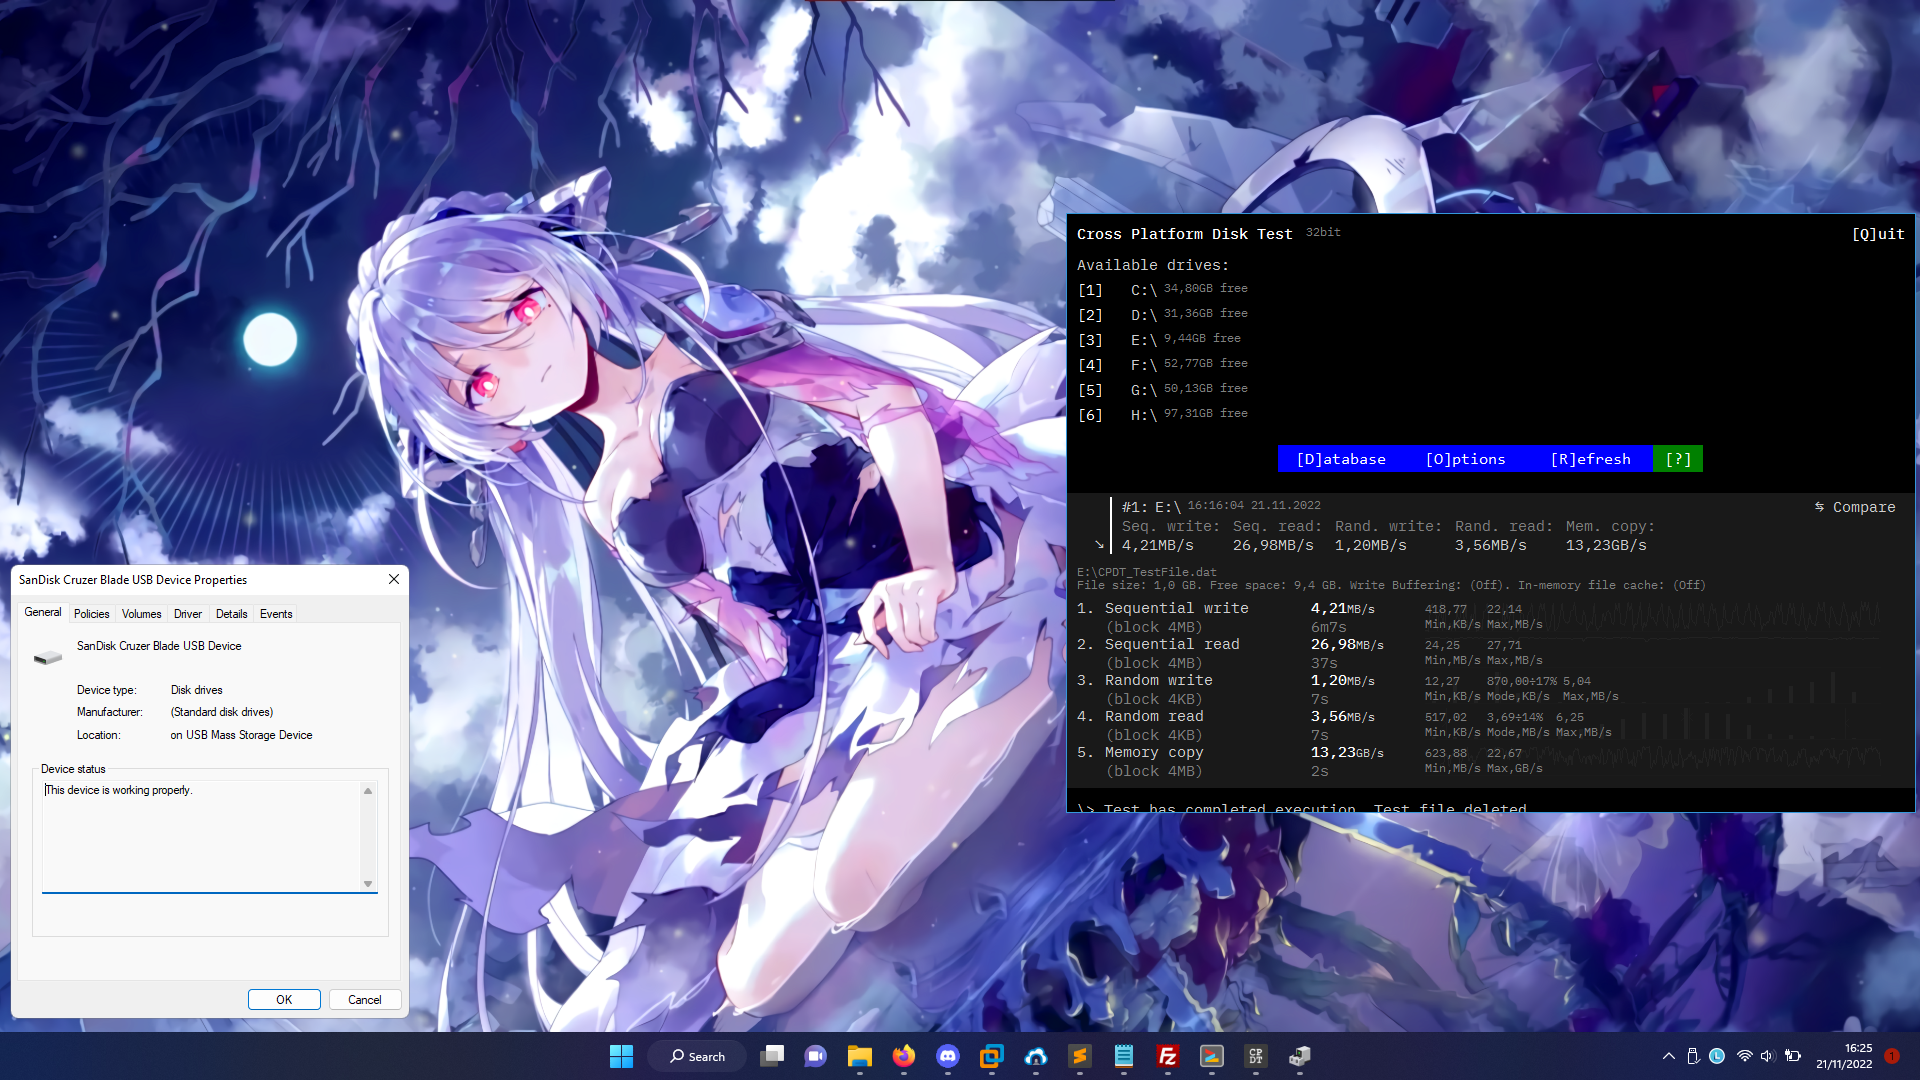The width and height of the screenshot is (1920, 1080).
Task: Click the blue L tray icon
Action: [1717, 1056]
